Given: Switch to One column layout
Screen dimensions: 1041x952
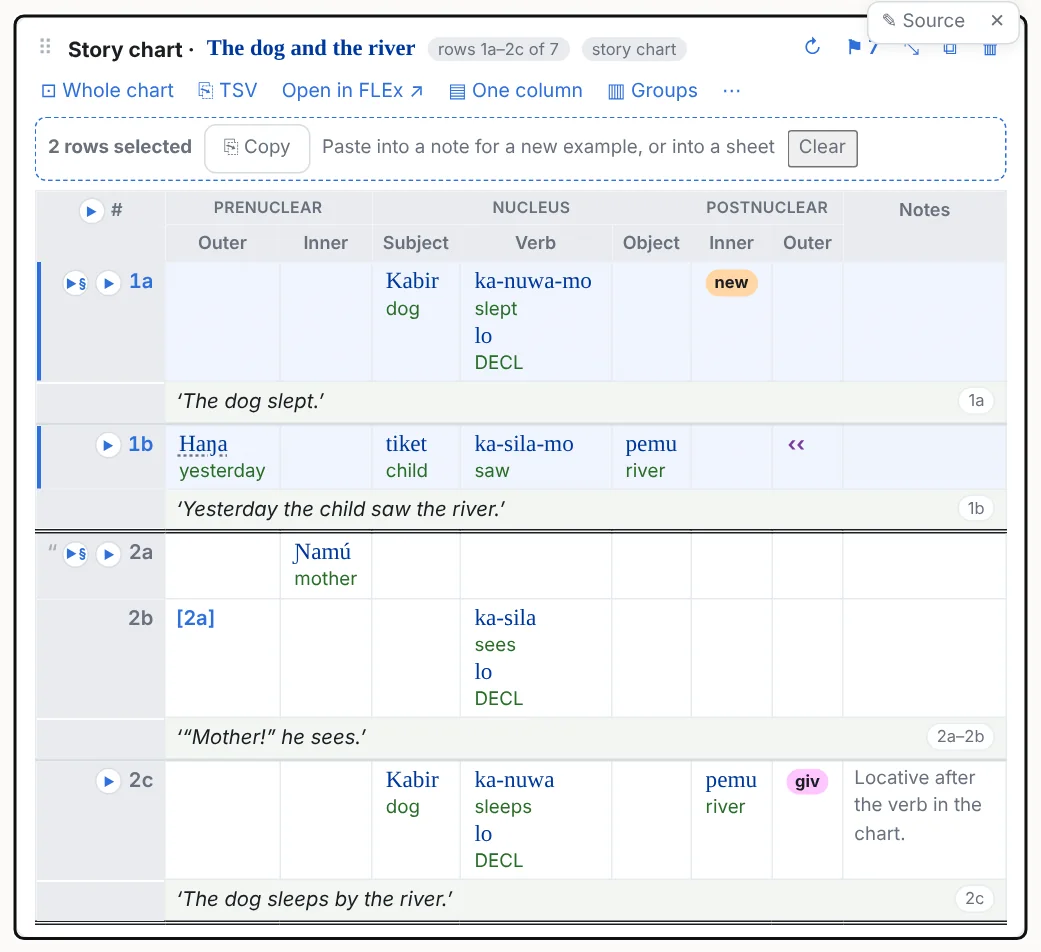Looking at the screenshot, I should point(516,90).
